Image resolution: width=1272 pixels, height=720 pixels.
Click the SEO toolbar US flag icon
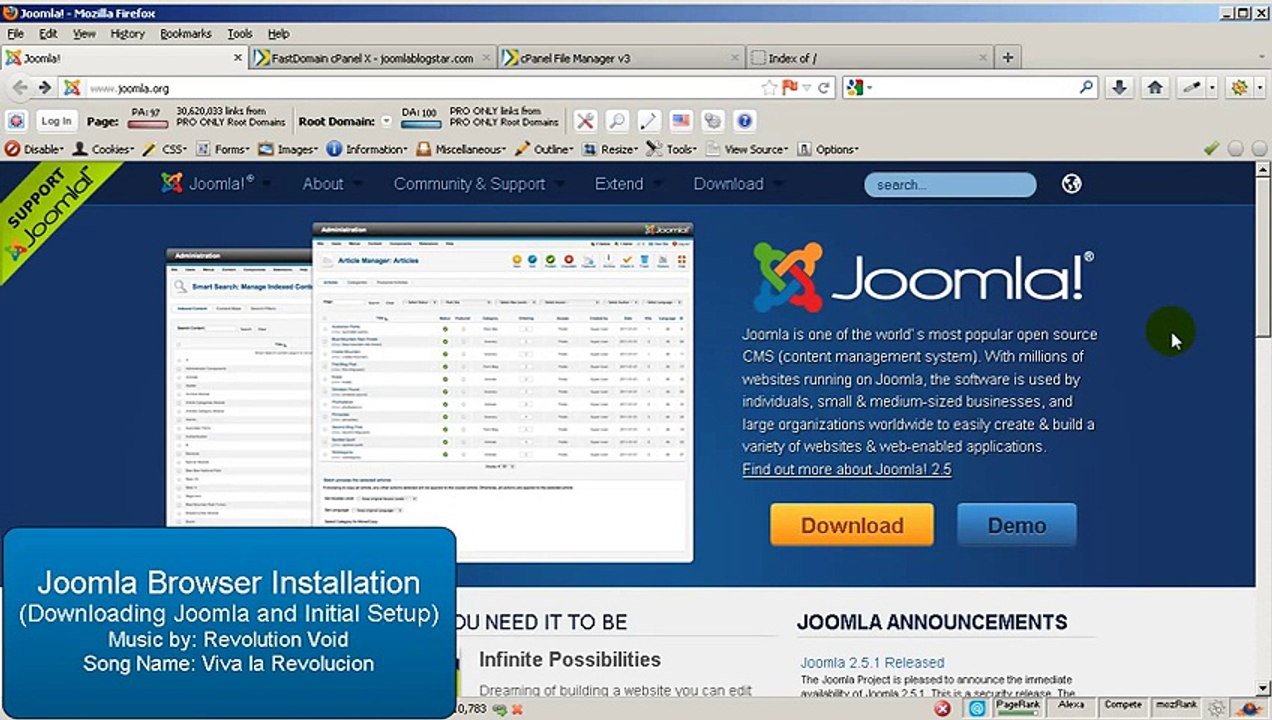click(x=681, y=121)
